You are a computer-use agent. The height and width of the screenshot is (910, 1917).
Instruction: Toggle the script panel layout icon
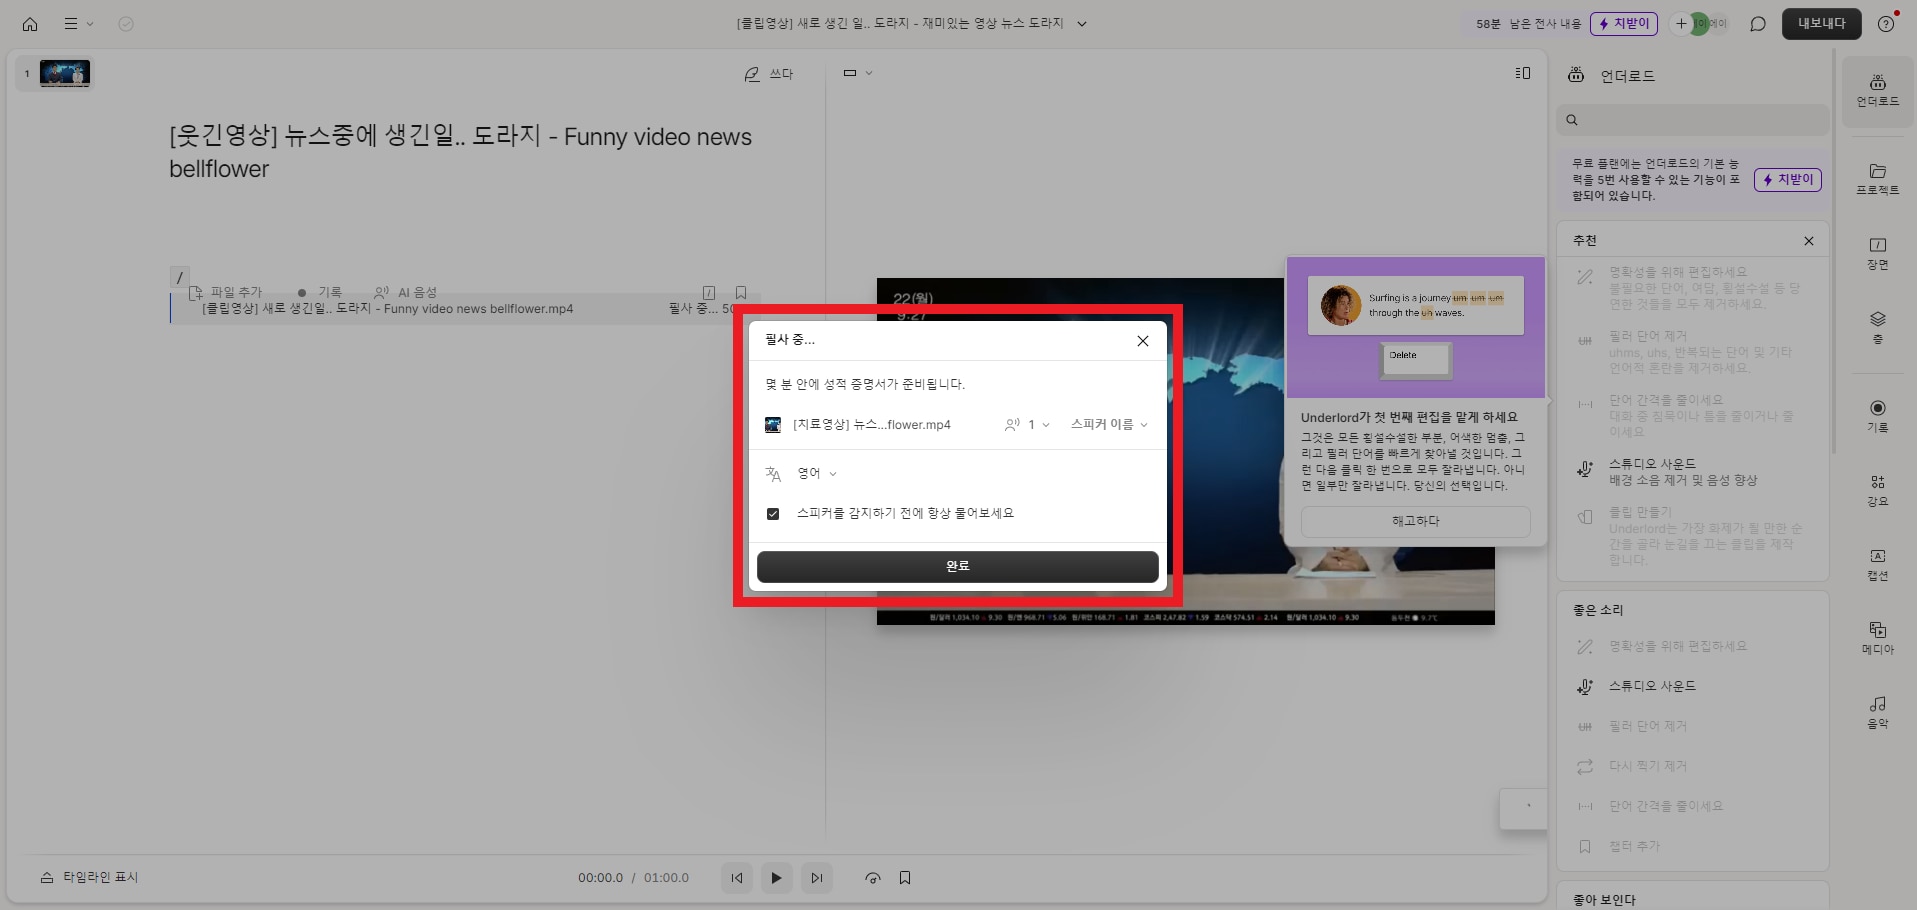pos(1523,73)
